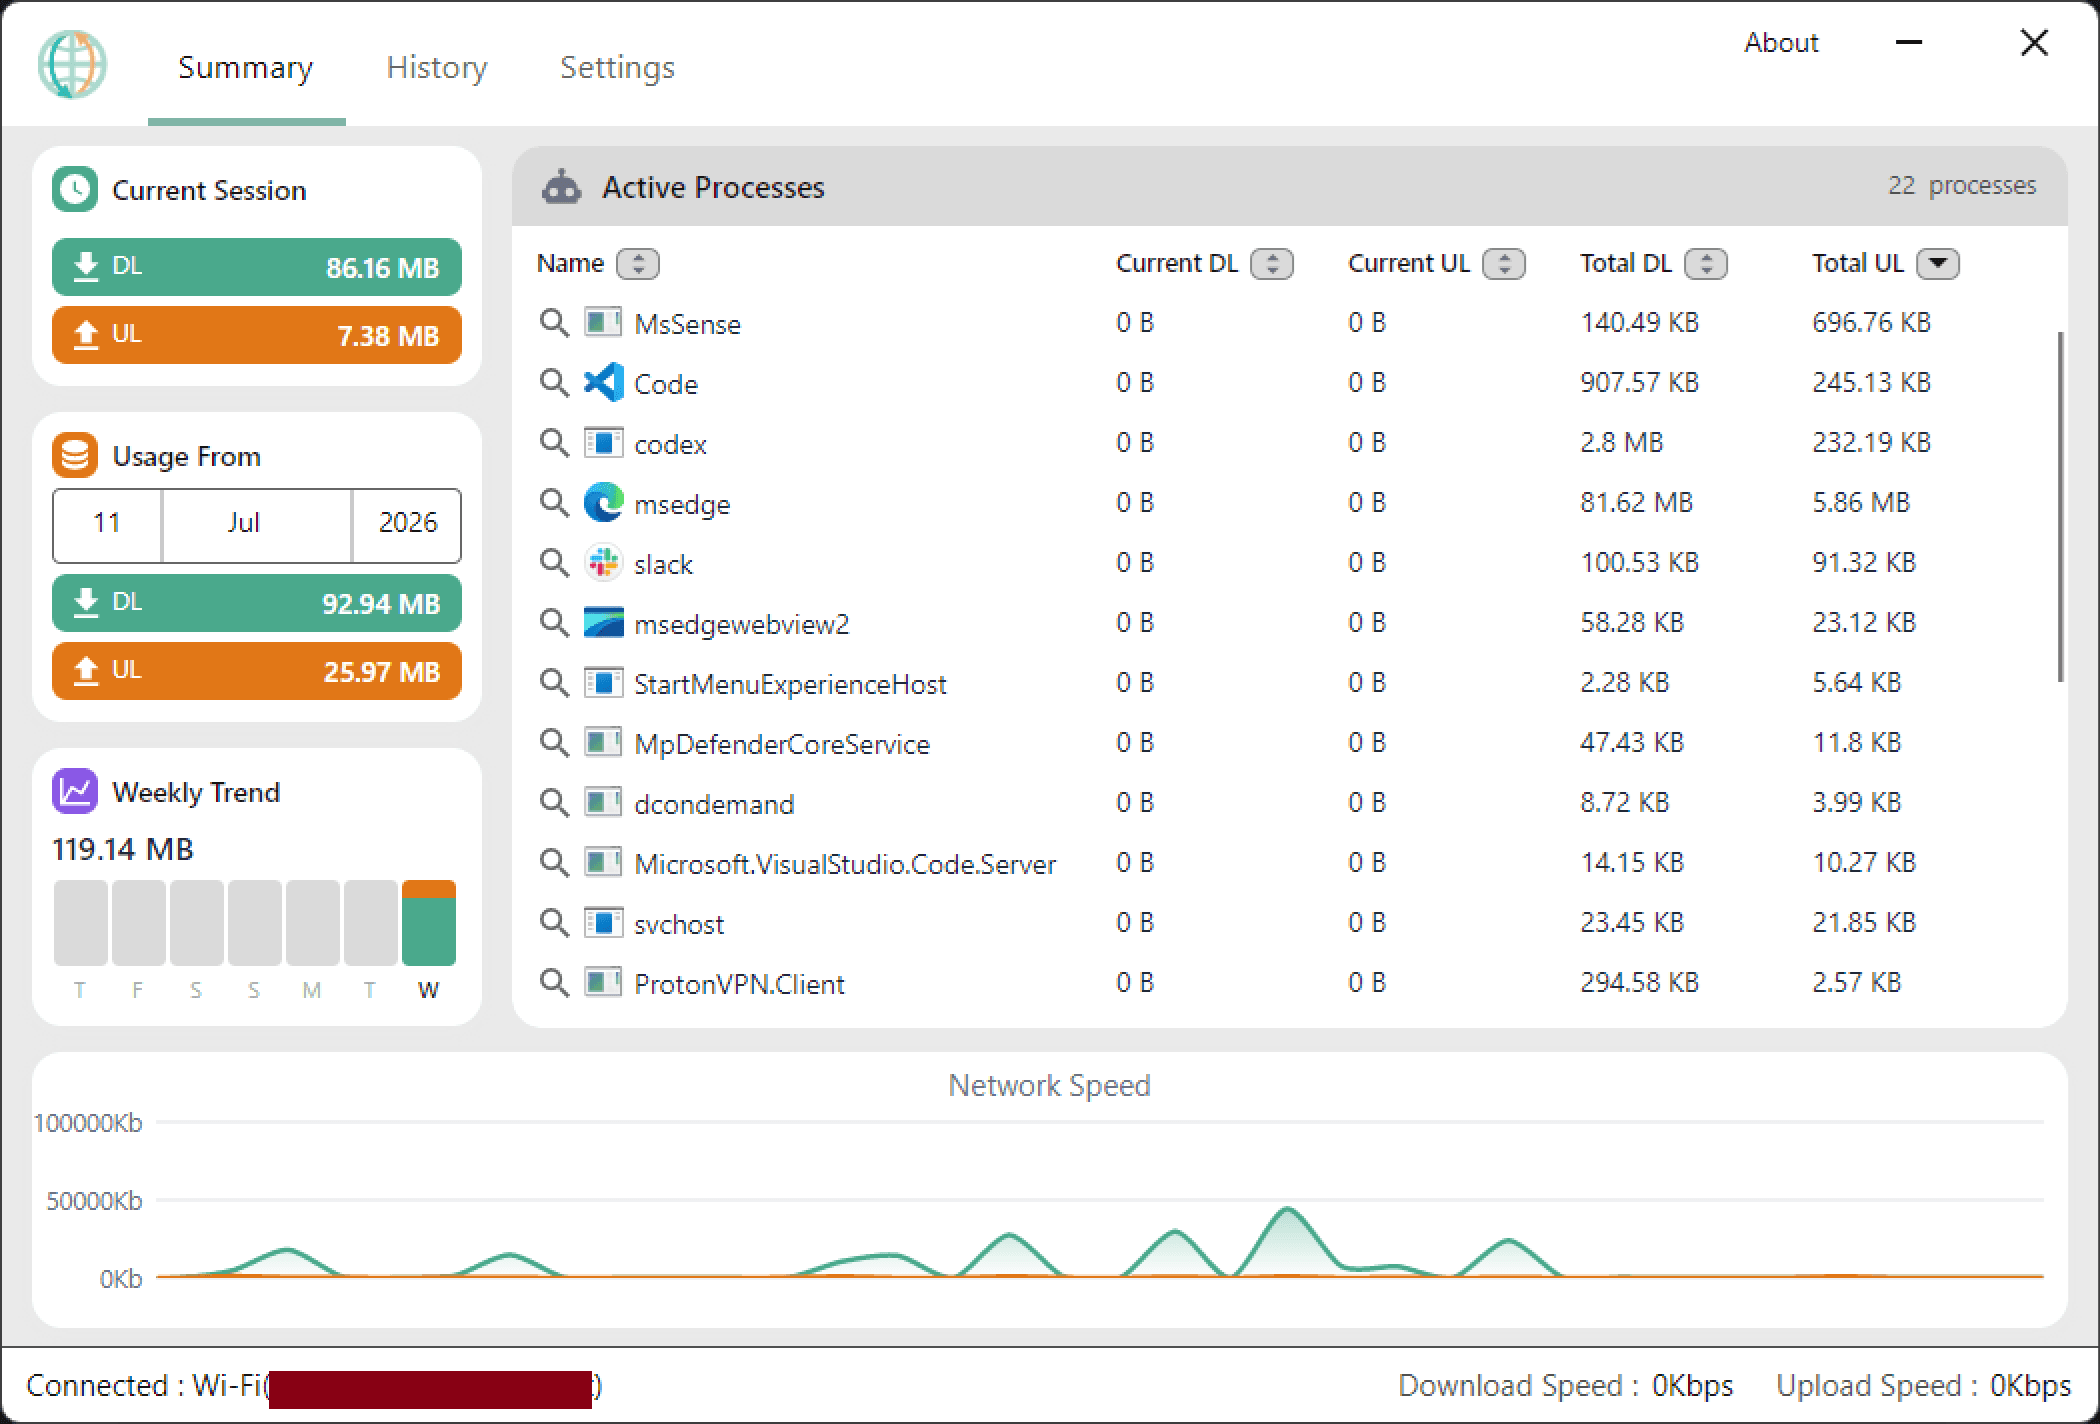Click the Current Session DL 86.16 MB bar
The width and height of the screenshot is (2100, 1424).
(257, 267)
